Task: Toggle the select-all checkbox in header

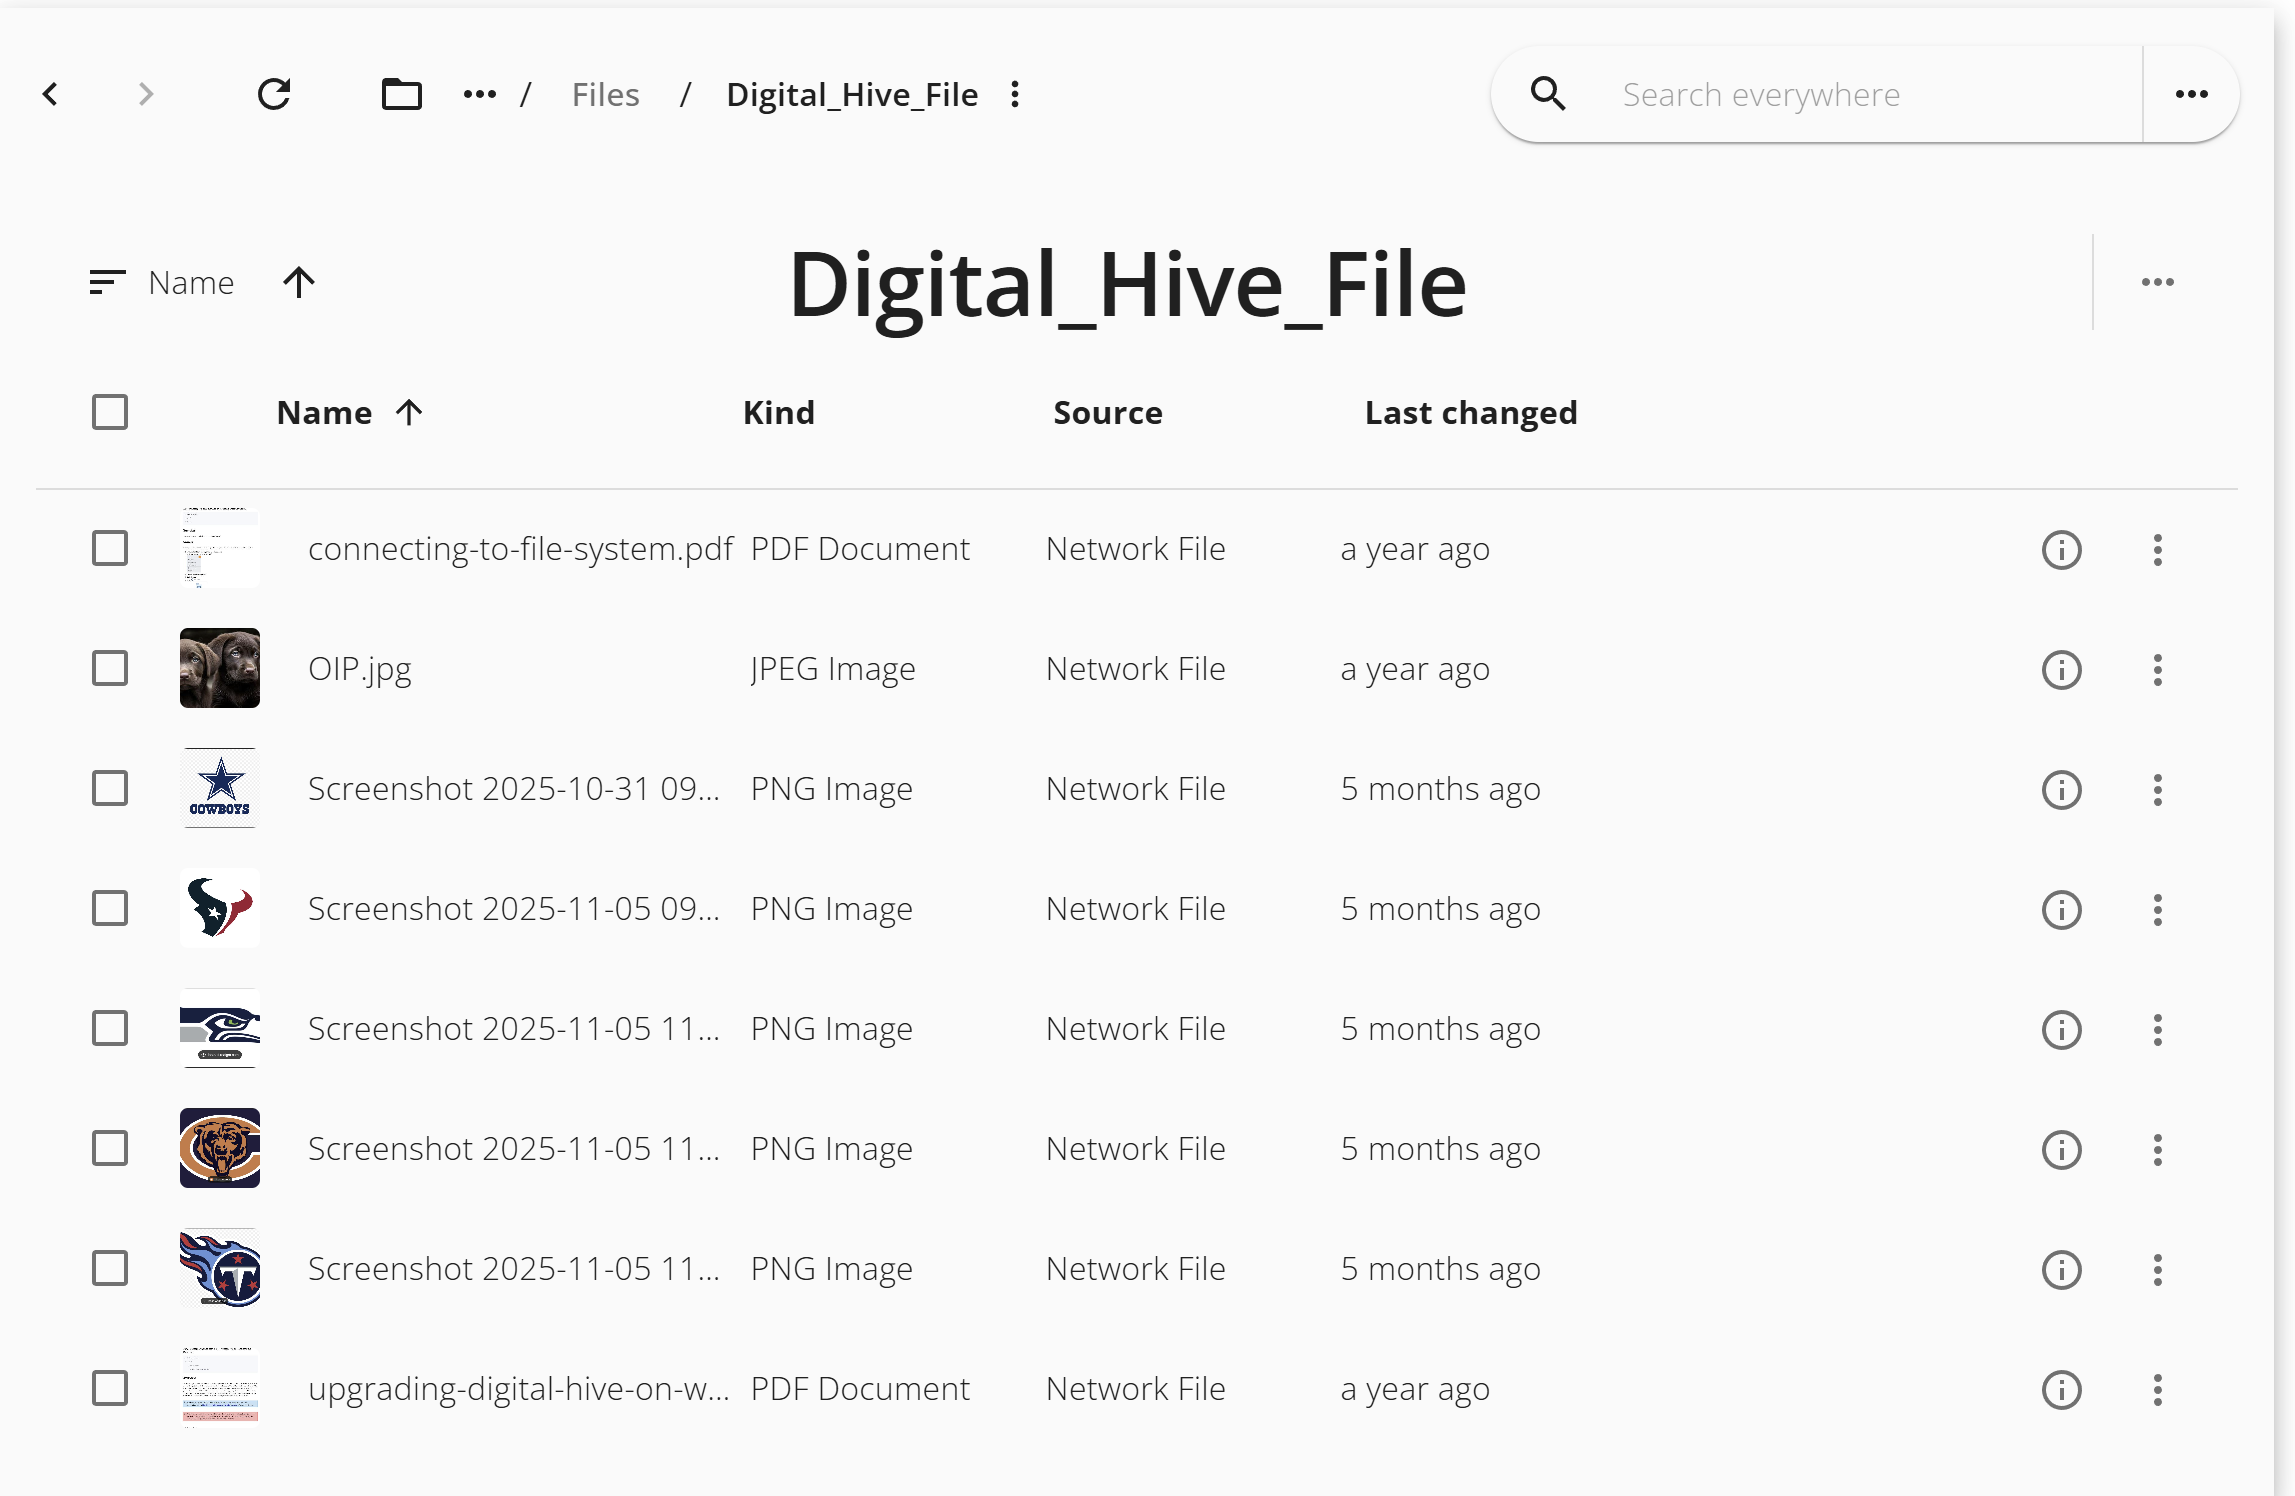Action: tap(110, 412)
